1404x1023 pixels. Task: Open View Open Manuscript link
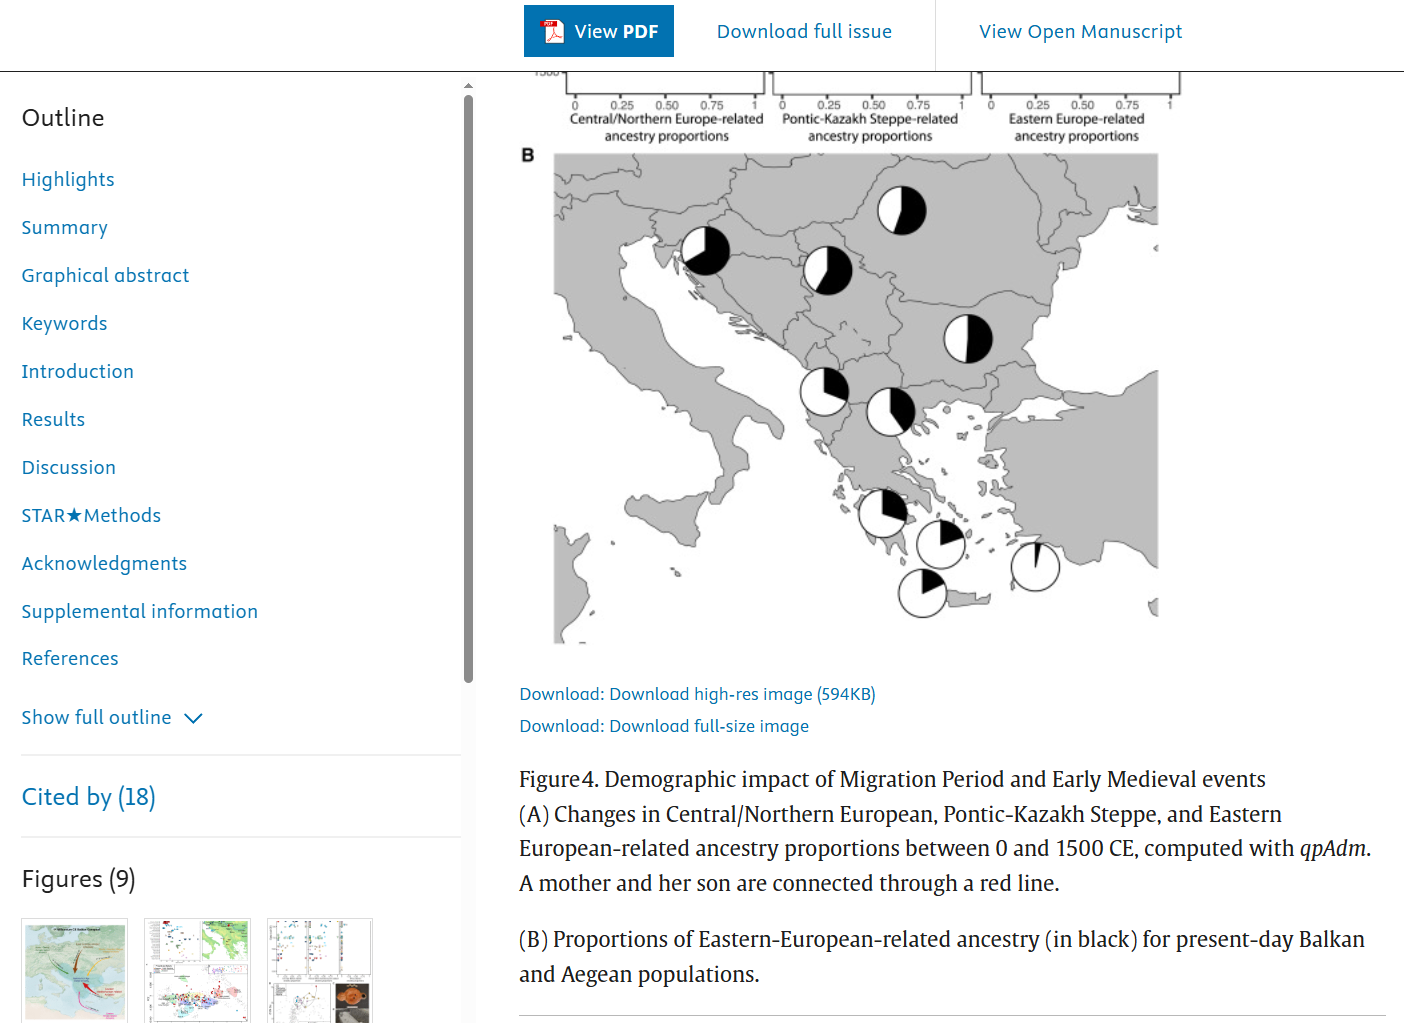pyautogui.click(x=1080, y=32)
